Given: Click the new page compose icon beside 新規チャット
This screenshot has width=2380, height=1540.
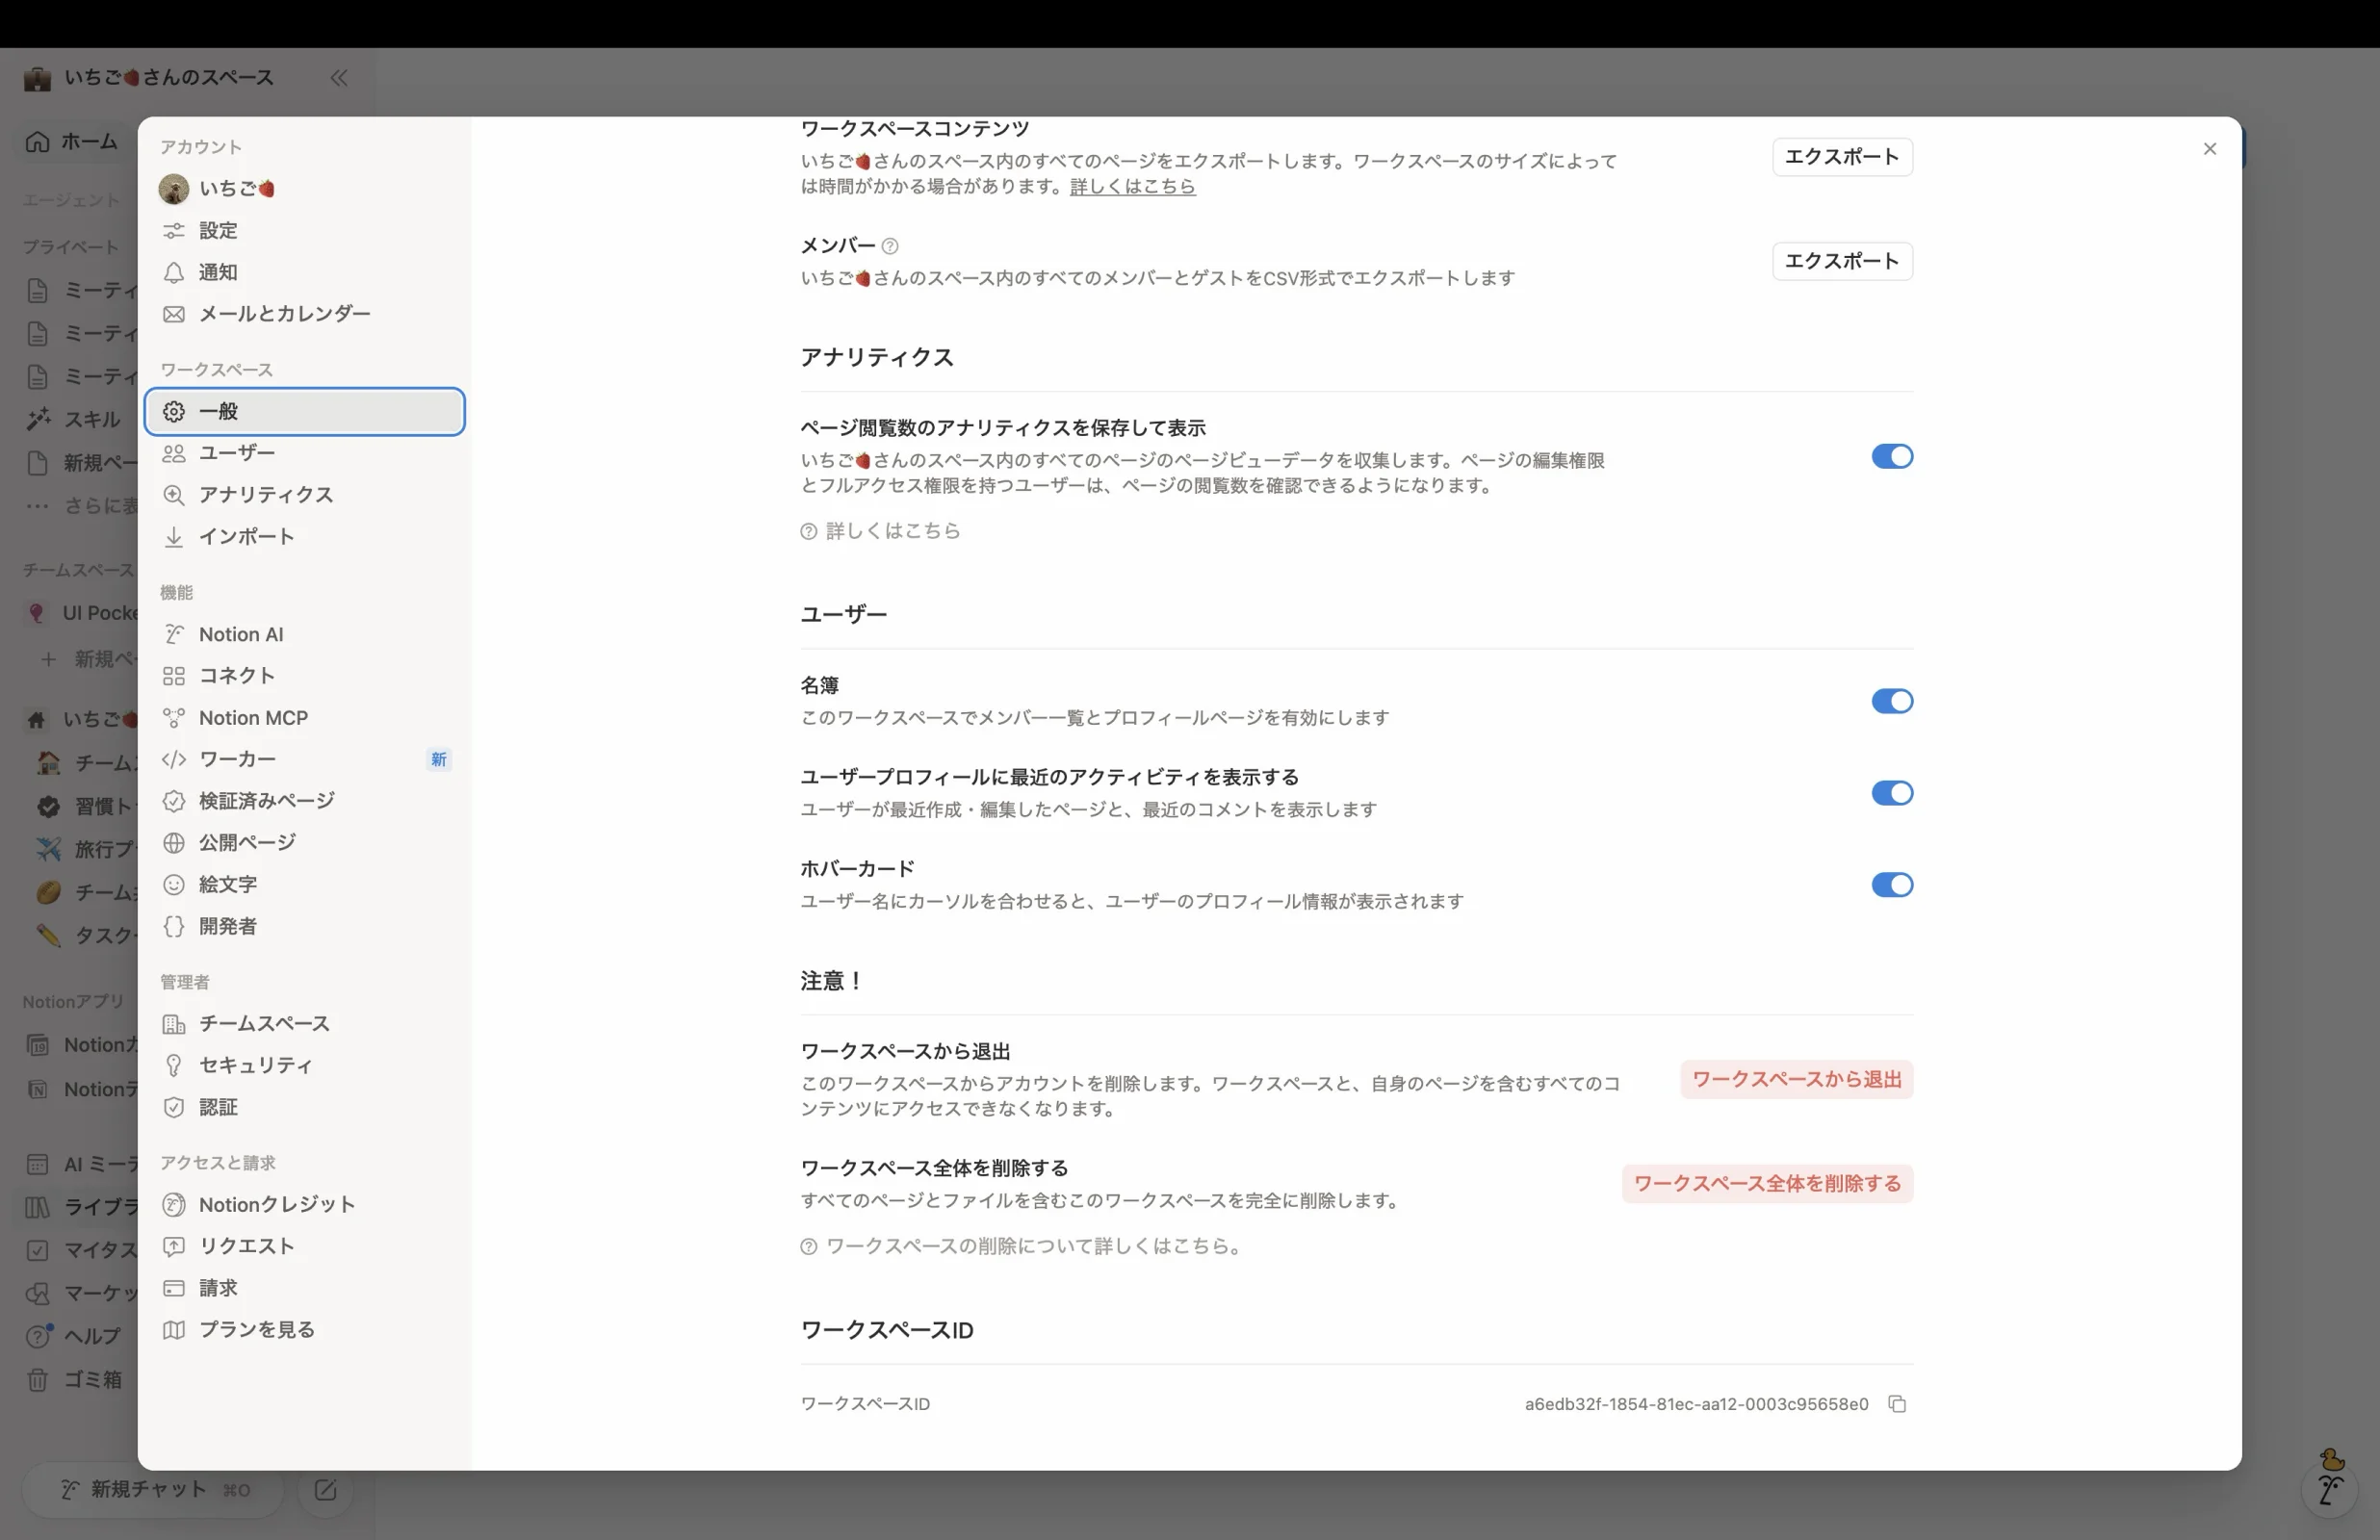Looking at the screenshot, I should (325, 1490).
